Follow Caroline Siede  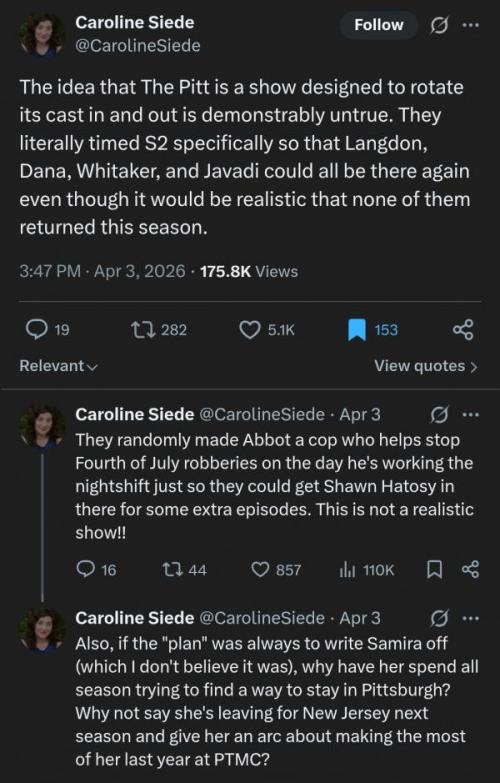[x=379, y=25]
